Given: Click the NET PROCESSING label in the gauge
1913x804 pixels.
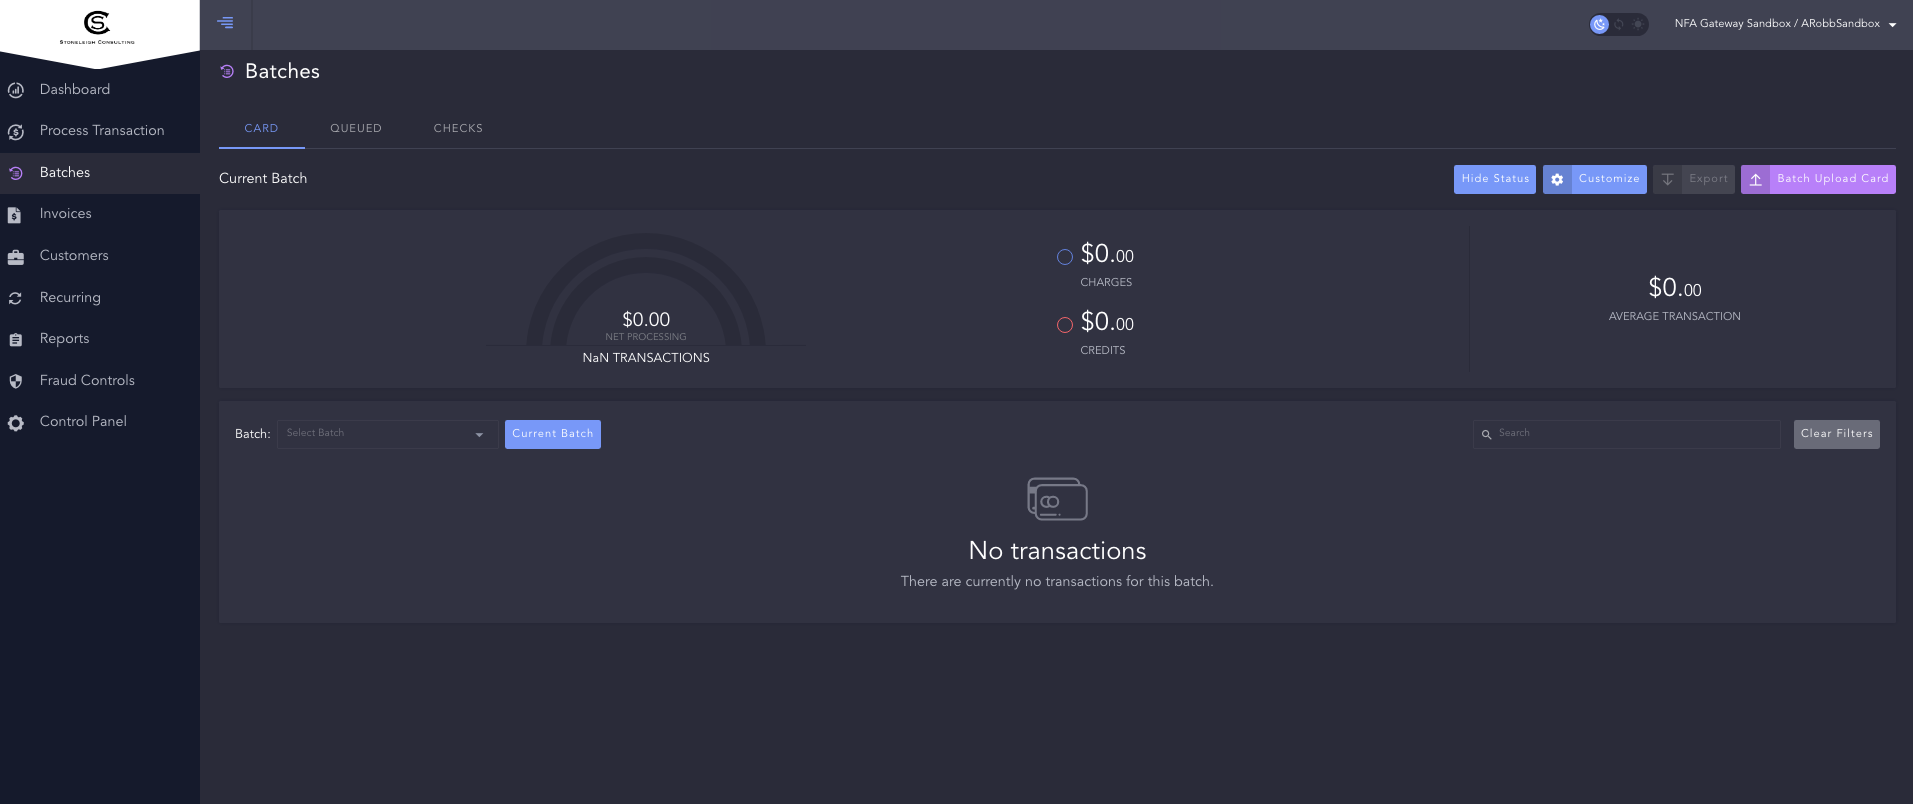Looking at the screenshot, I should 646,337.
